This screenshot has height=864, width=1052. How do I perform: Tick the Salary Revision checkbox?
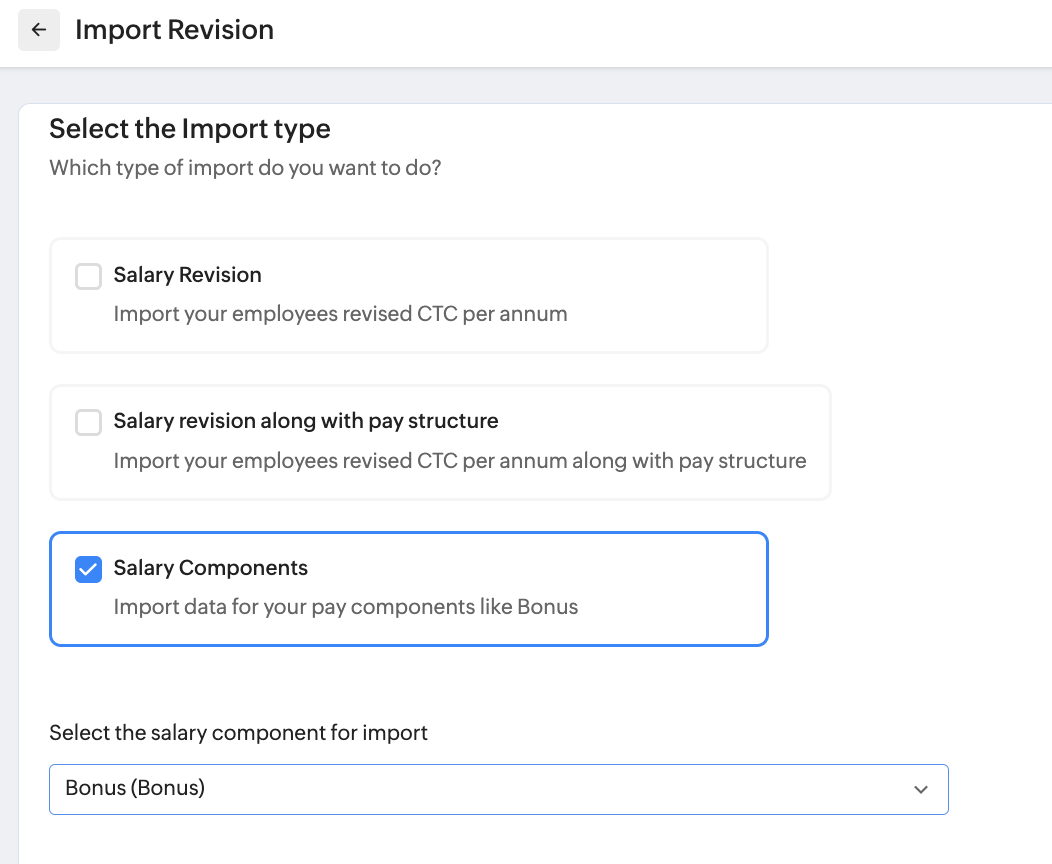click(89, 276)
